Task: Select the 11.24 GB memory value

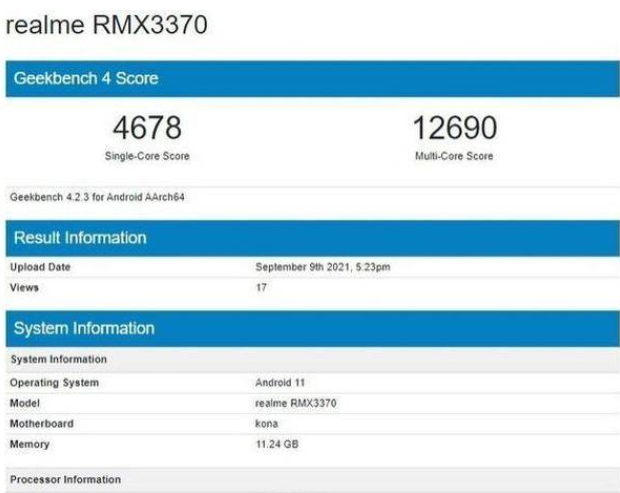Action: pos(277,444)
